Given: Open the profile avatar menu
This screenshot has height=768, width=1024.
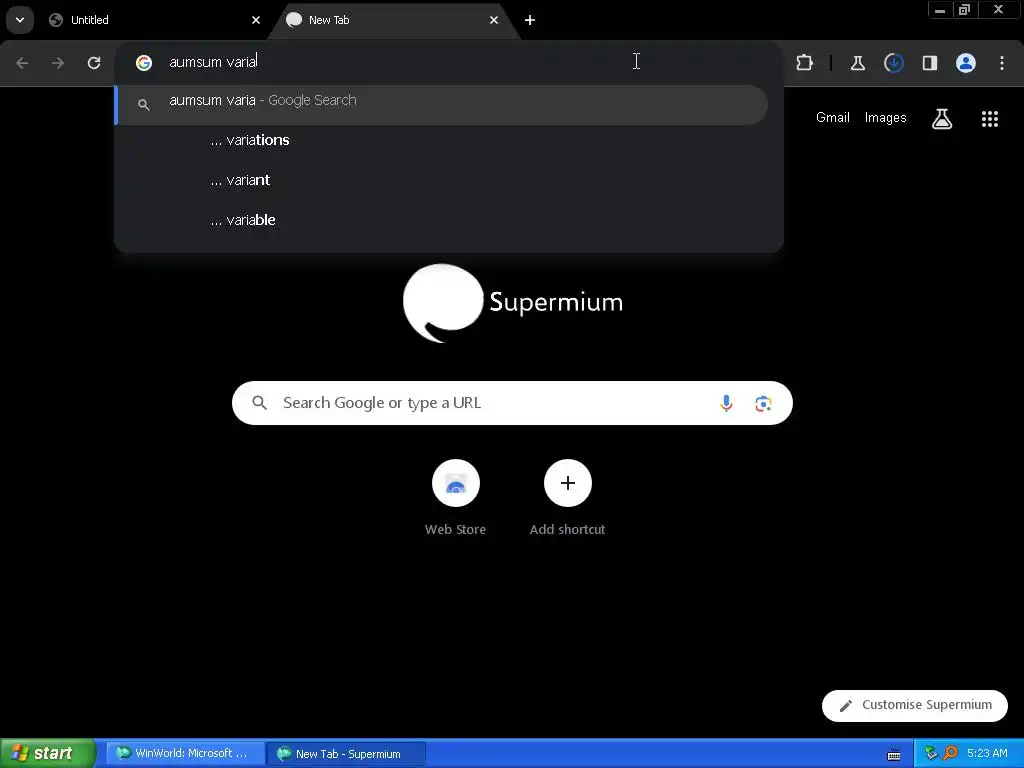Looking at the screenshot, I should [x=966, y=63].
